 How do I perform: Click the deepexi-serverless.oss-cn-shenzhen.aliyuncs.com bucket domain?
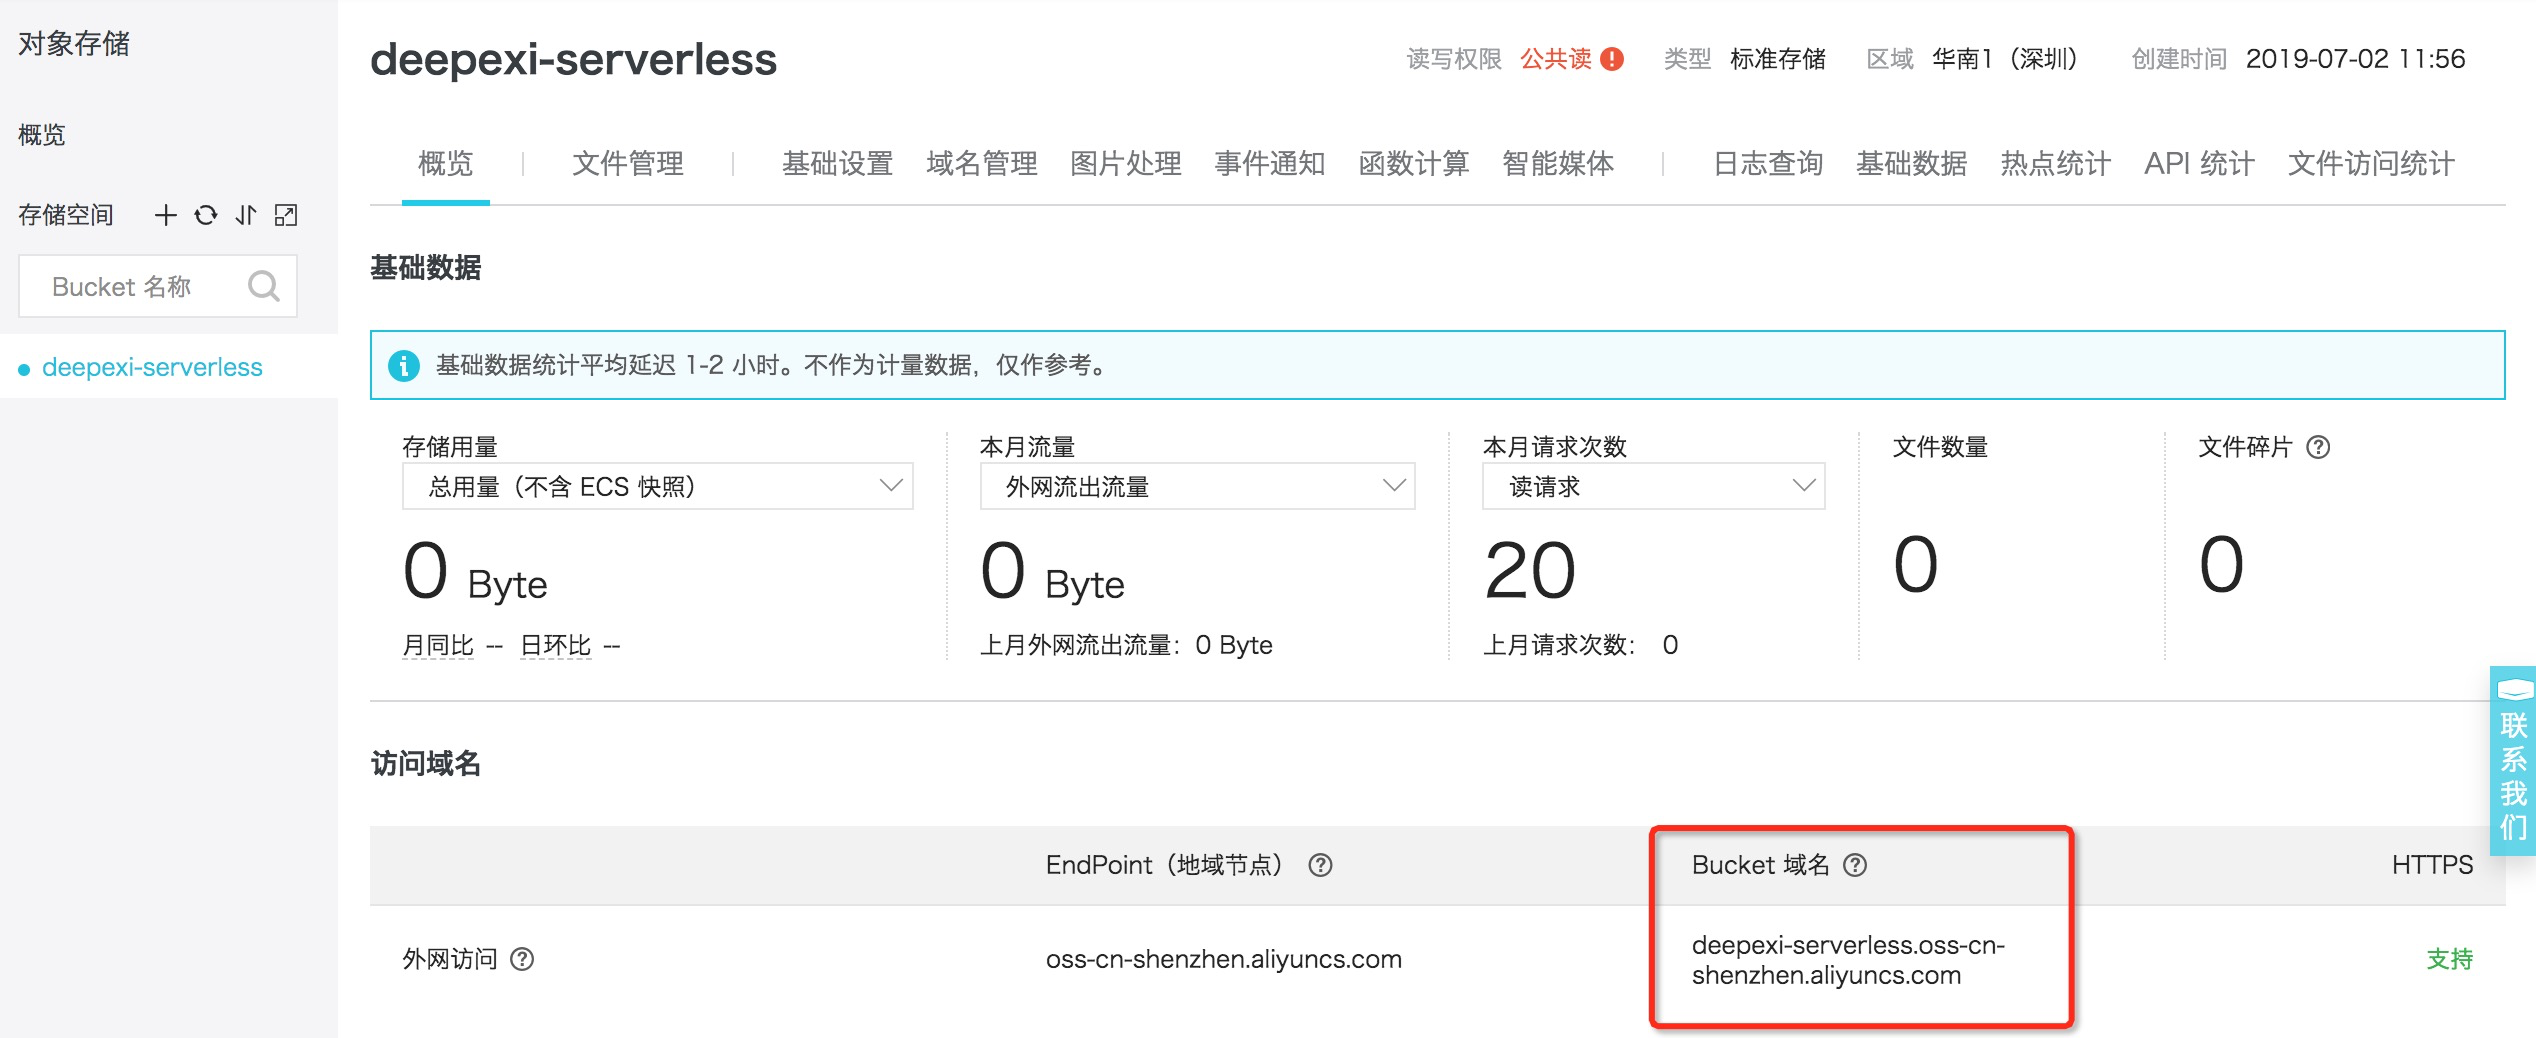tap(1848, 960)
